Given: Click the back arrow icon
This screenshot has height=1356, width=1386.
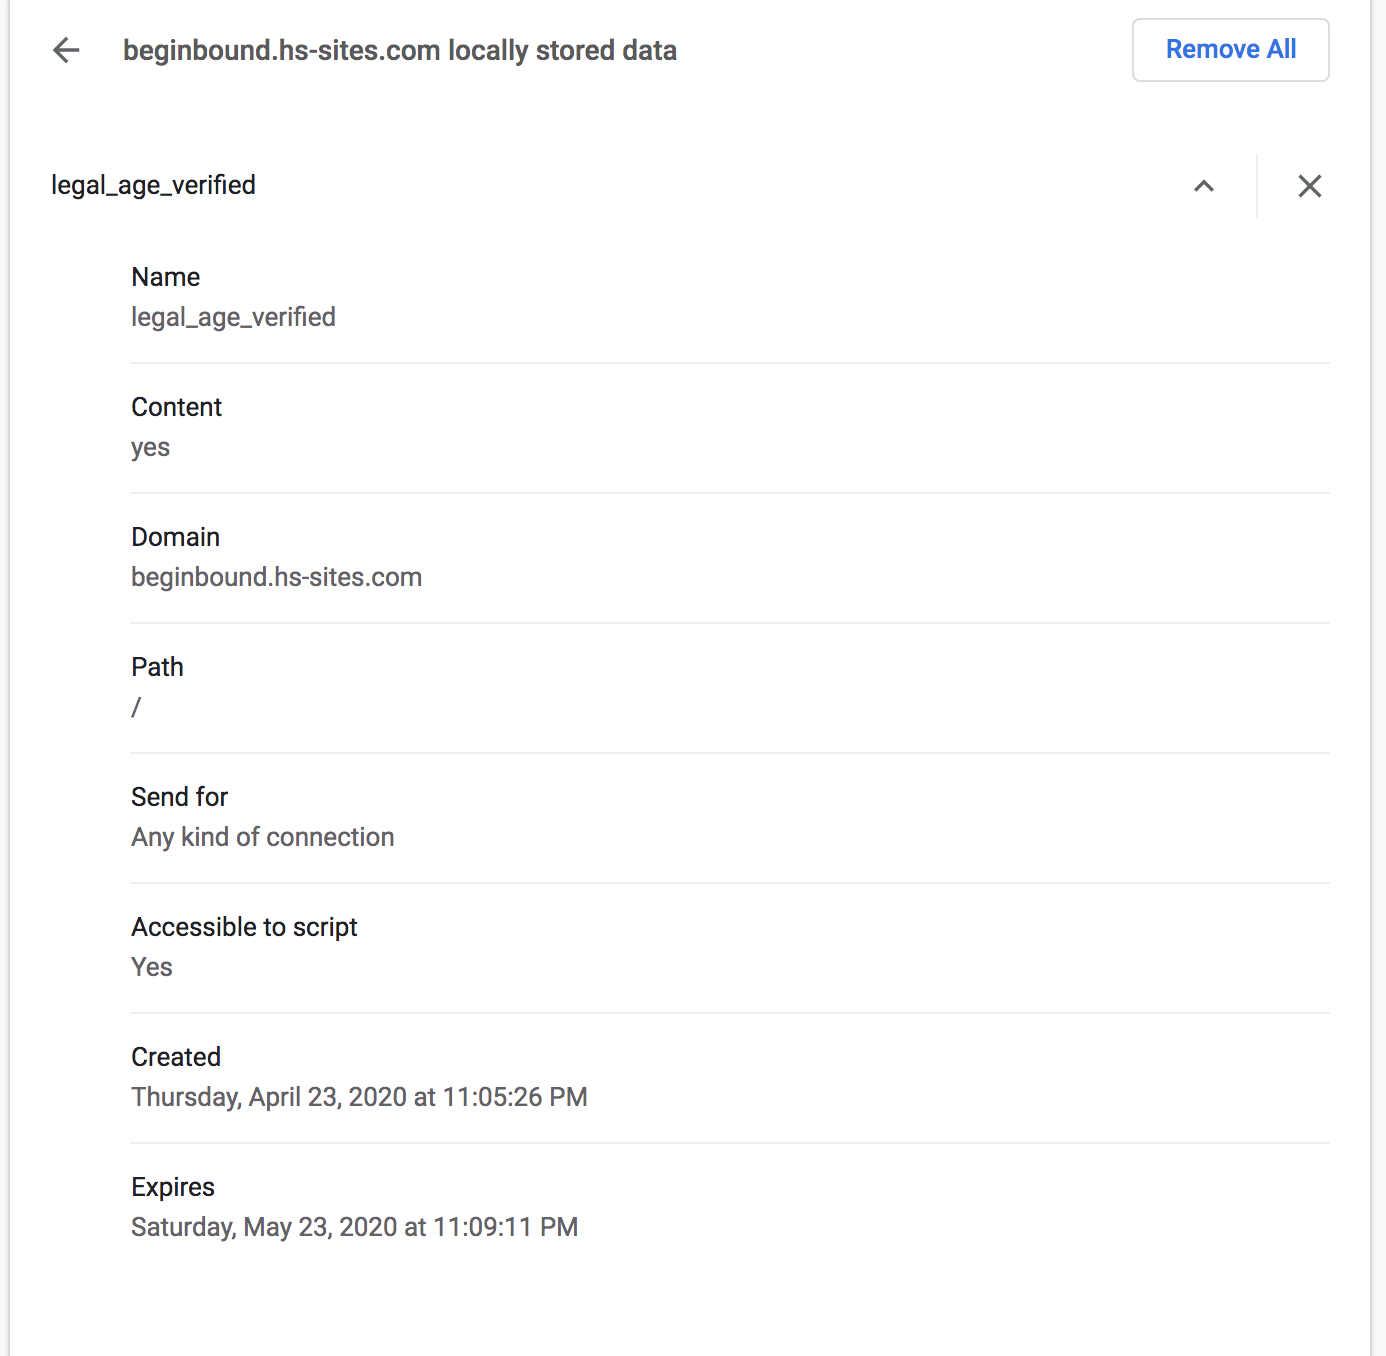Looking at the screenshot, I should coord(66,50).
